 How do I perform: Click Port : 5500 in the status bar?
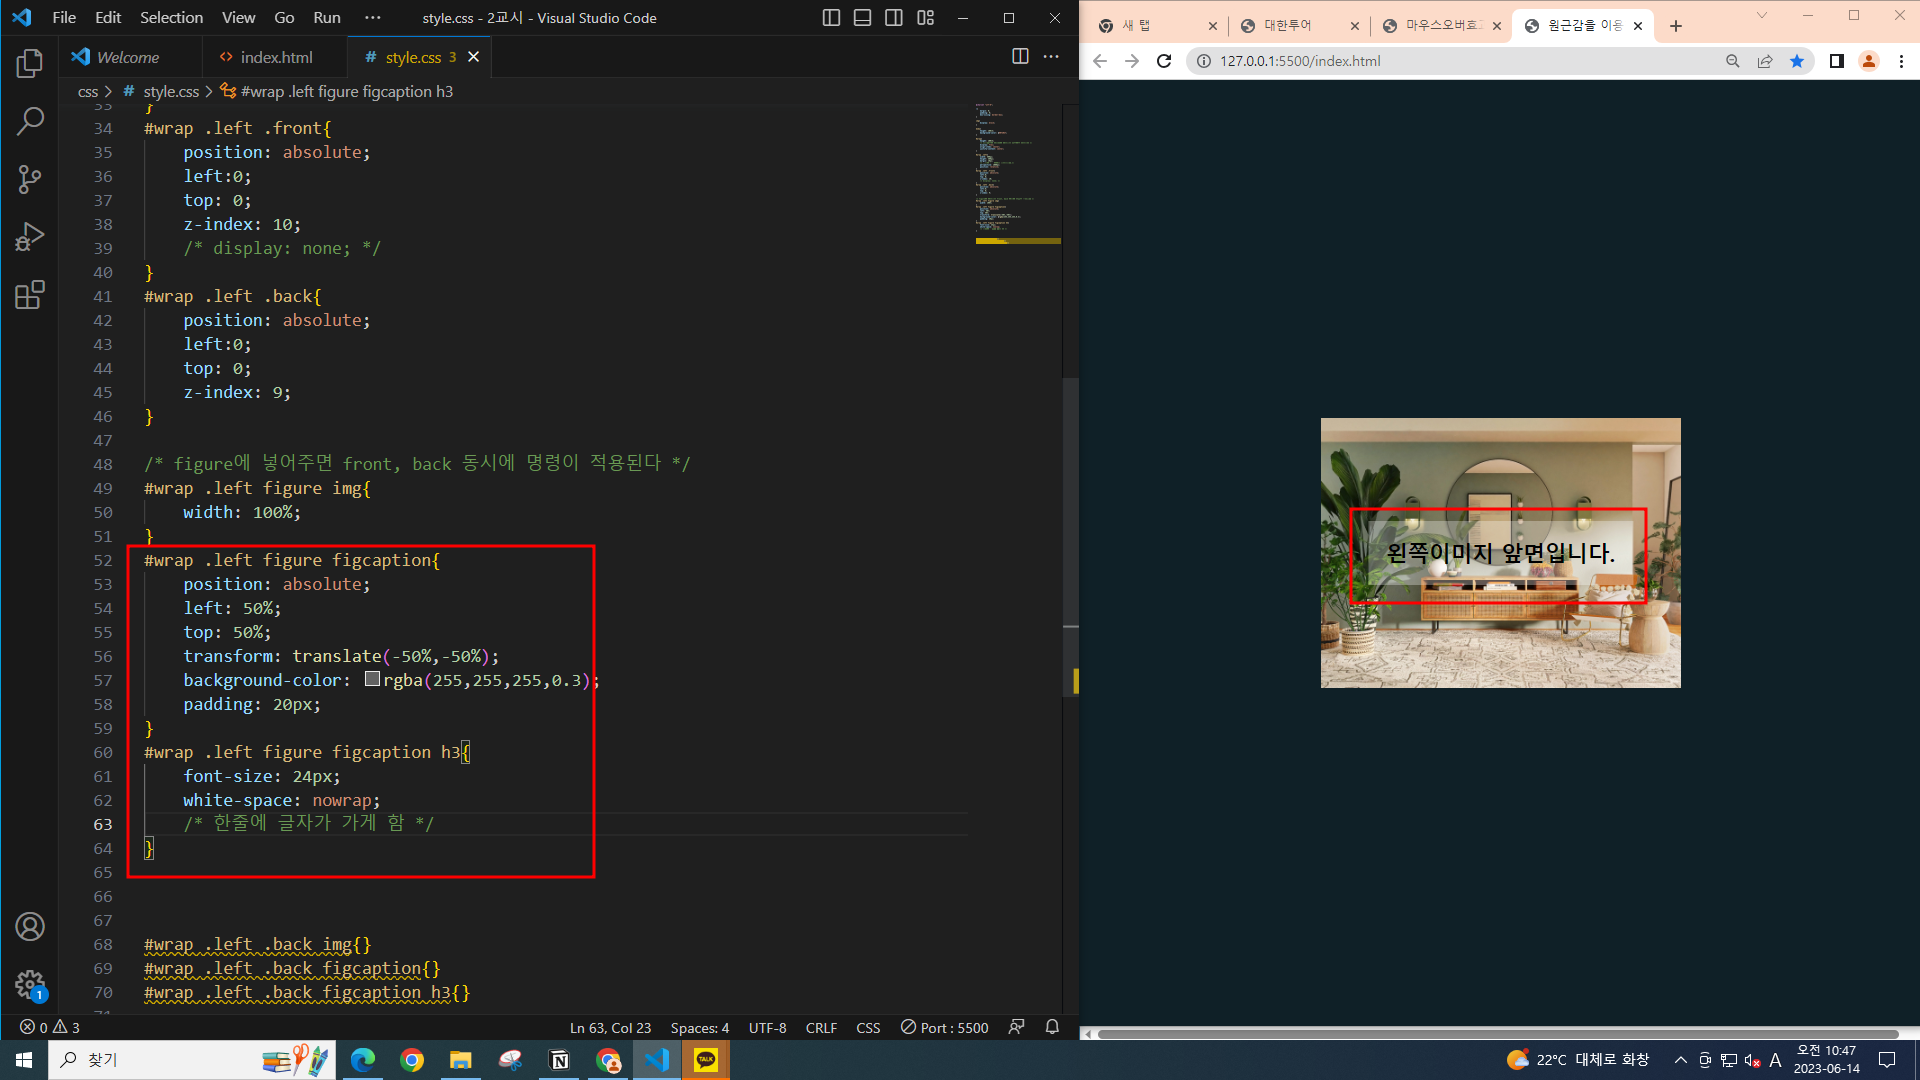click(x=944, y=1027)
